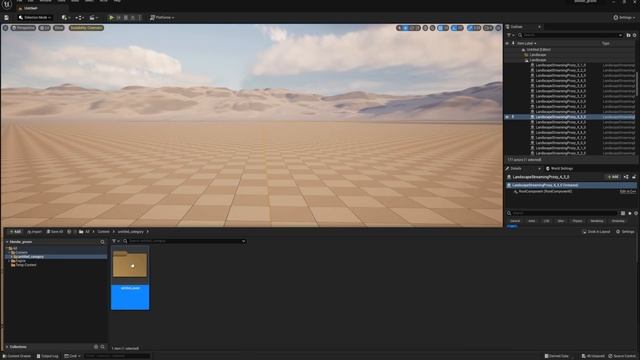Viewport: 640px width, 360px height.
Task: Open the Selection Mode dropdown
Action: point(35,18)
